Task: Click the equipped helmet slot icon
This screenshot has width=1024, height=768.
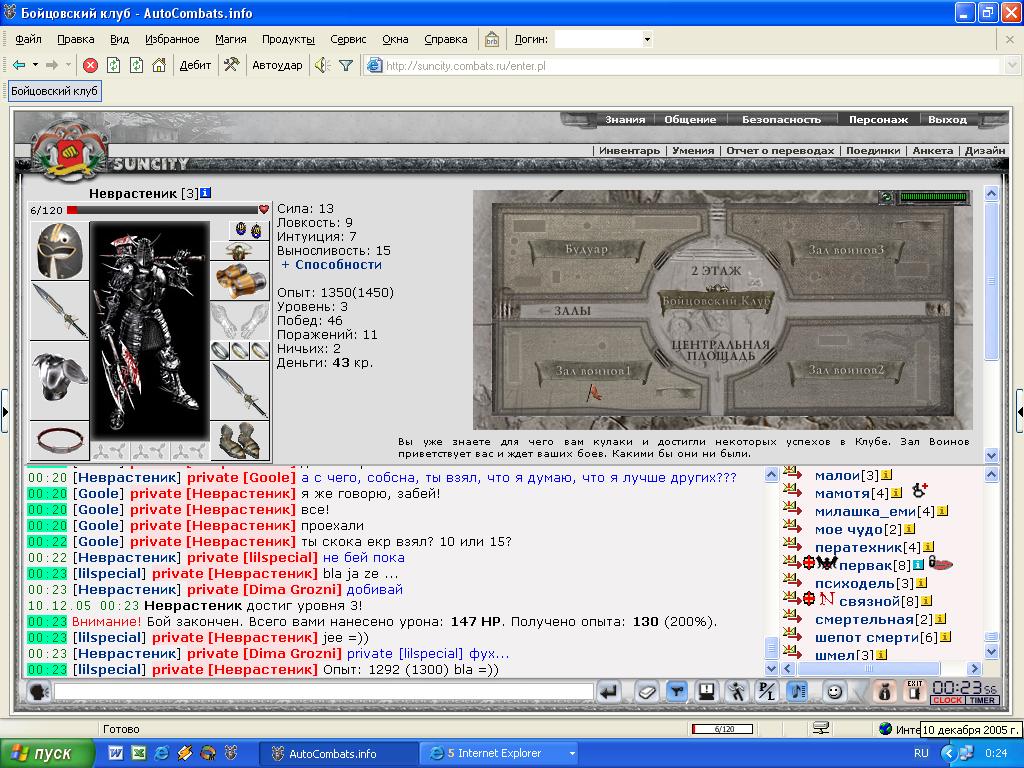Action: [x=59, y=251]
